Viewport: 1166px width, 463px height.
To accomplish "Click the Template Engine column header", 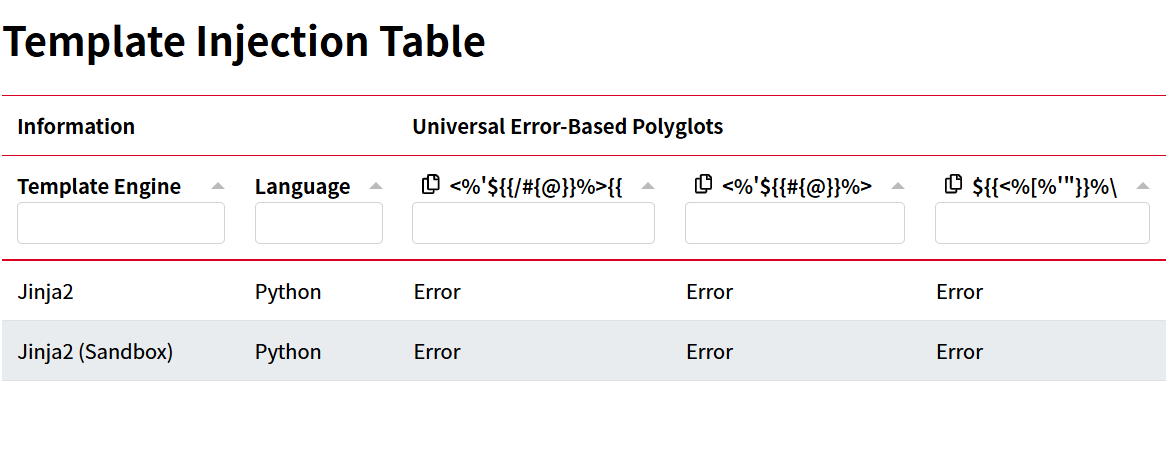I will 99,187.
